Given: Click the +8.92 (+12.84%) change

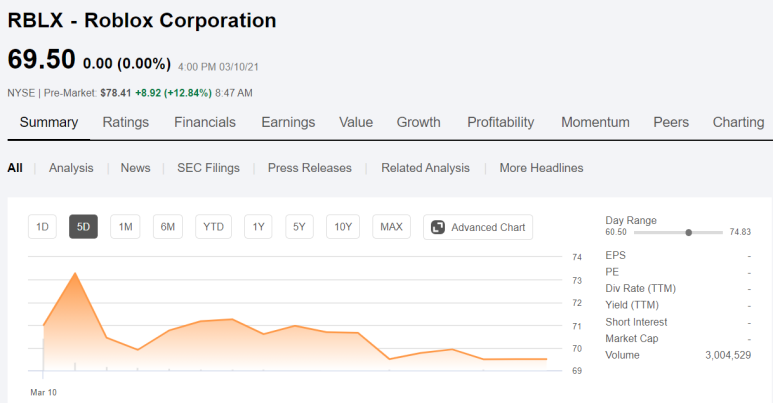Looking at the screenshot, I should tap(174, 93).
